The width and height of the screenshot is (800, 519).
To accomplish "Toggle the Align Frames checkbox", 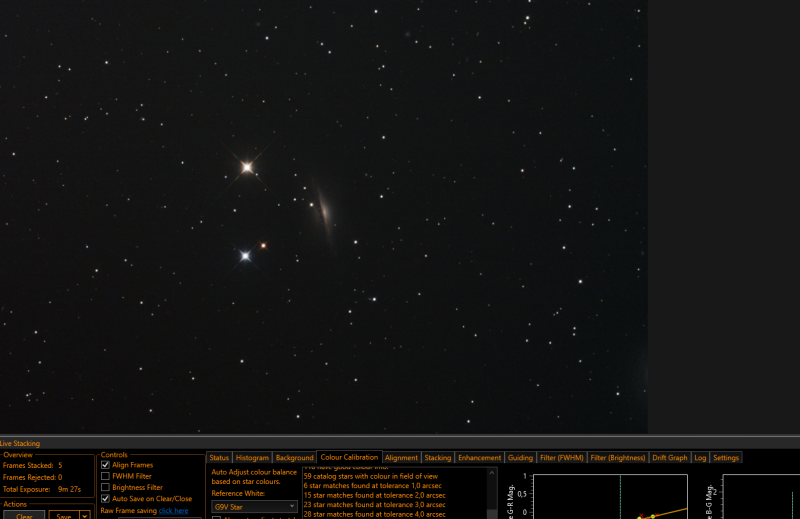I will coord(105,465).
